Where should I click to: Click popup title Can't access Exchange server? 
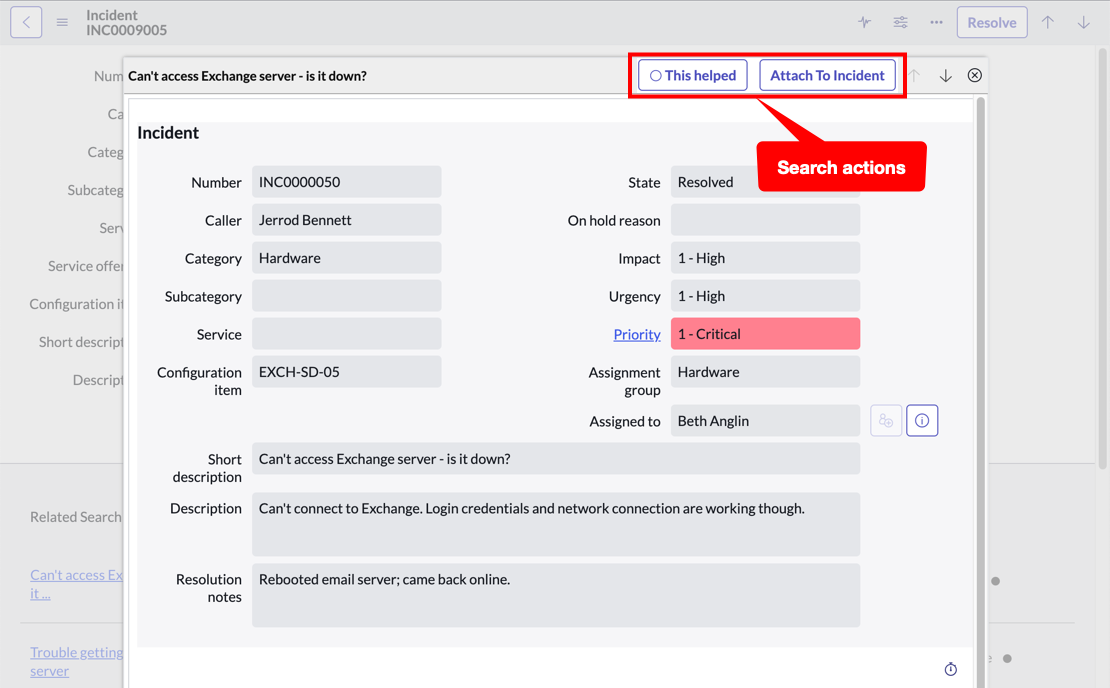coord(247,76)
